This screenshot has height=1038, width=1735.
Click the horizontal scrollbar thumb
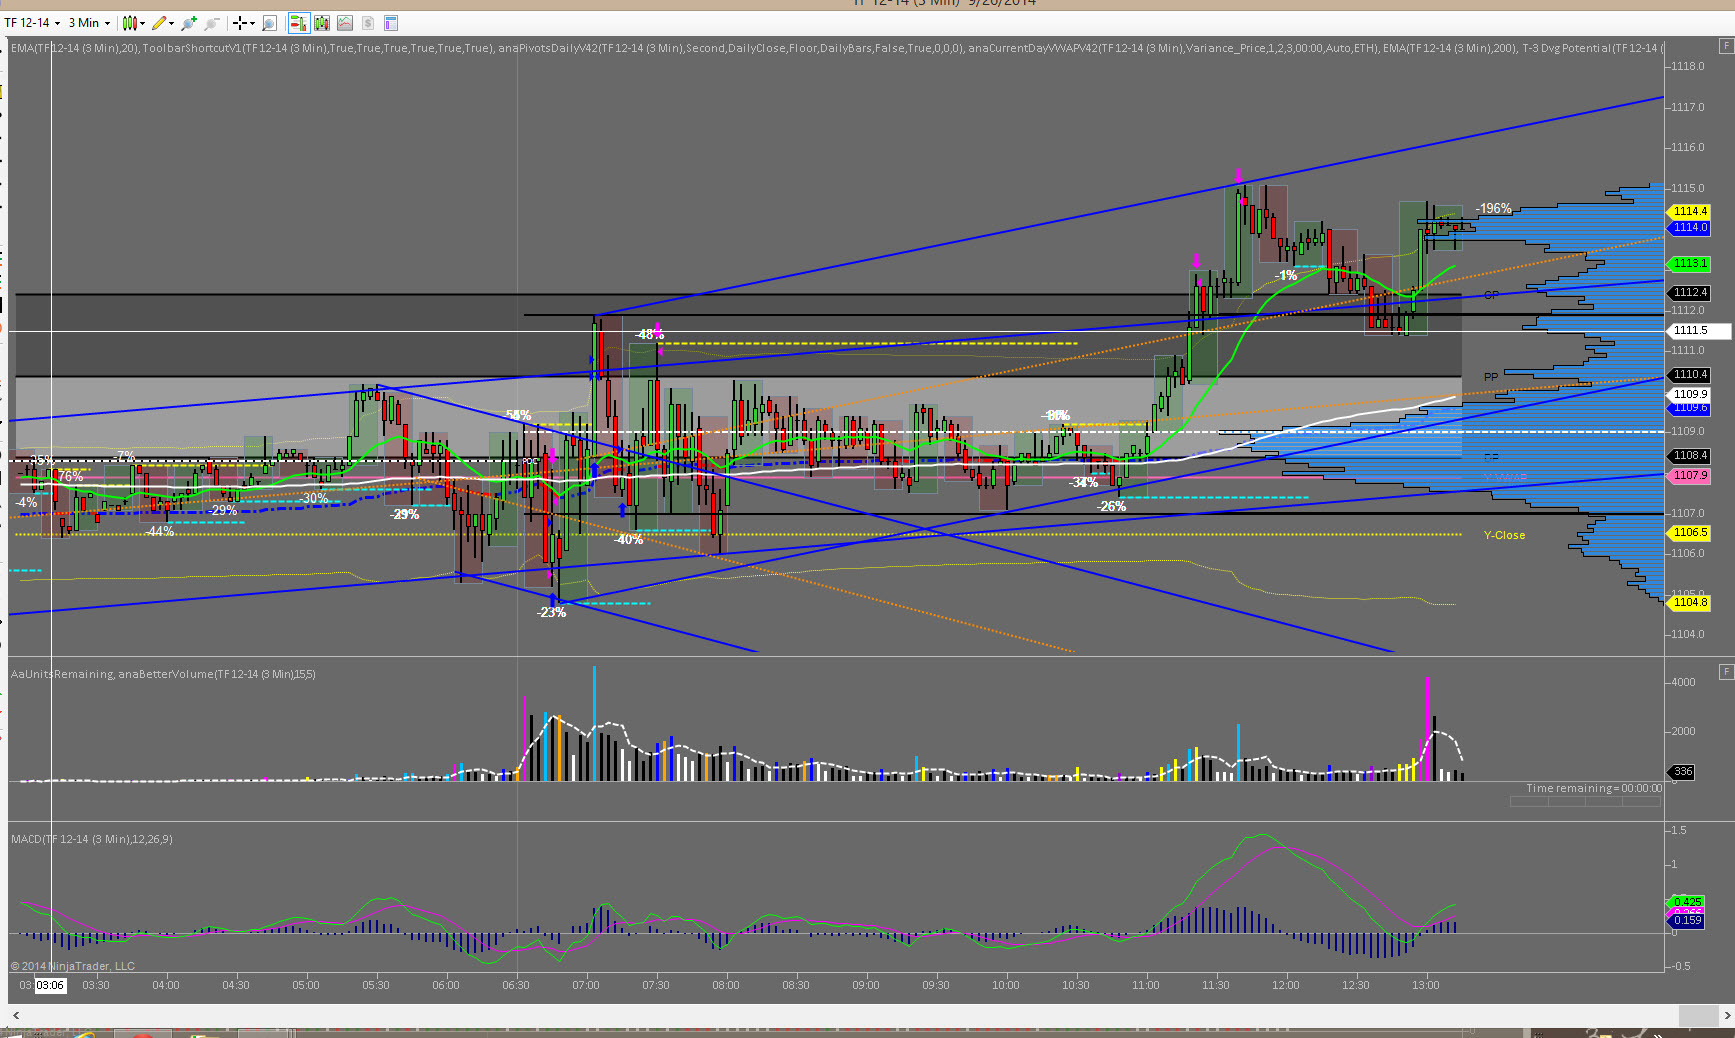1698,1015
